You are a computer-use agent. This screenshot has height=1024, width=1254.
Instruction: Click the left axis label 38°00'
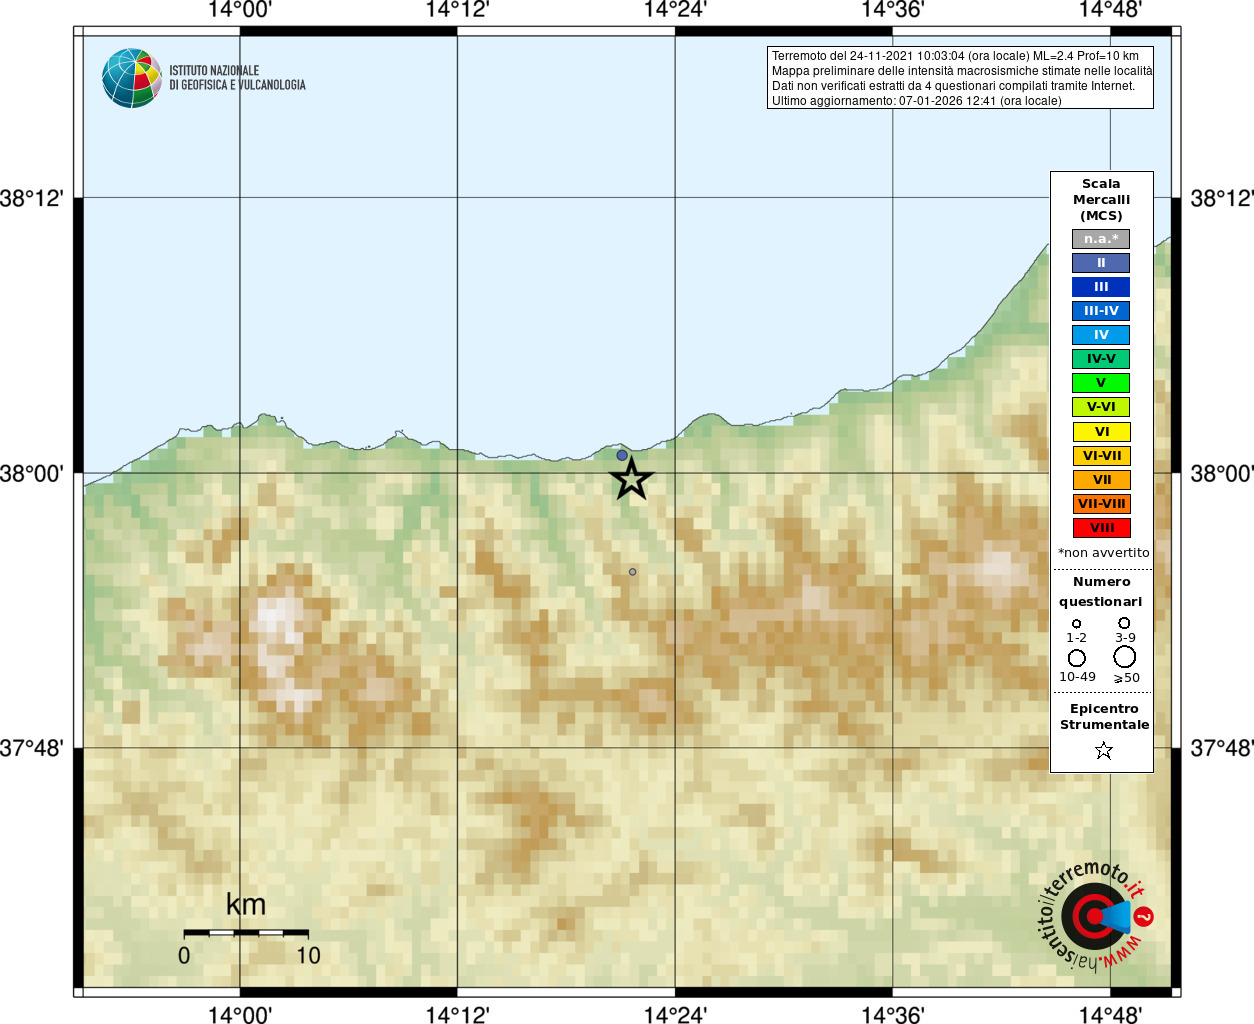coord(32,473)
